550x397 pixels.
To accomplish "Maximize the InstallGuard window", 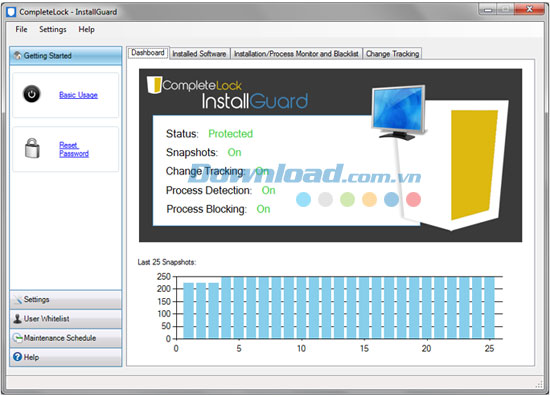I will point(505,9).
